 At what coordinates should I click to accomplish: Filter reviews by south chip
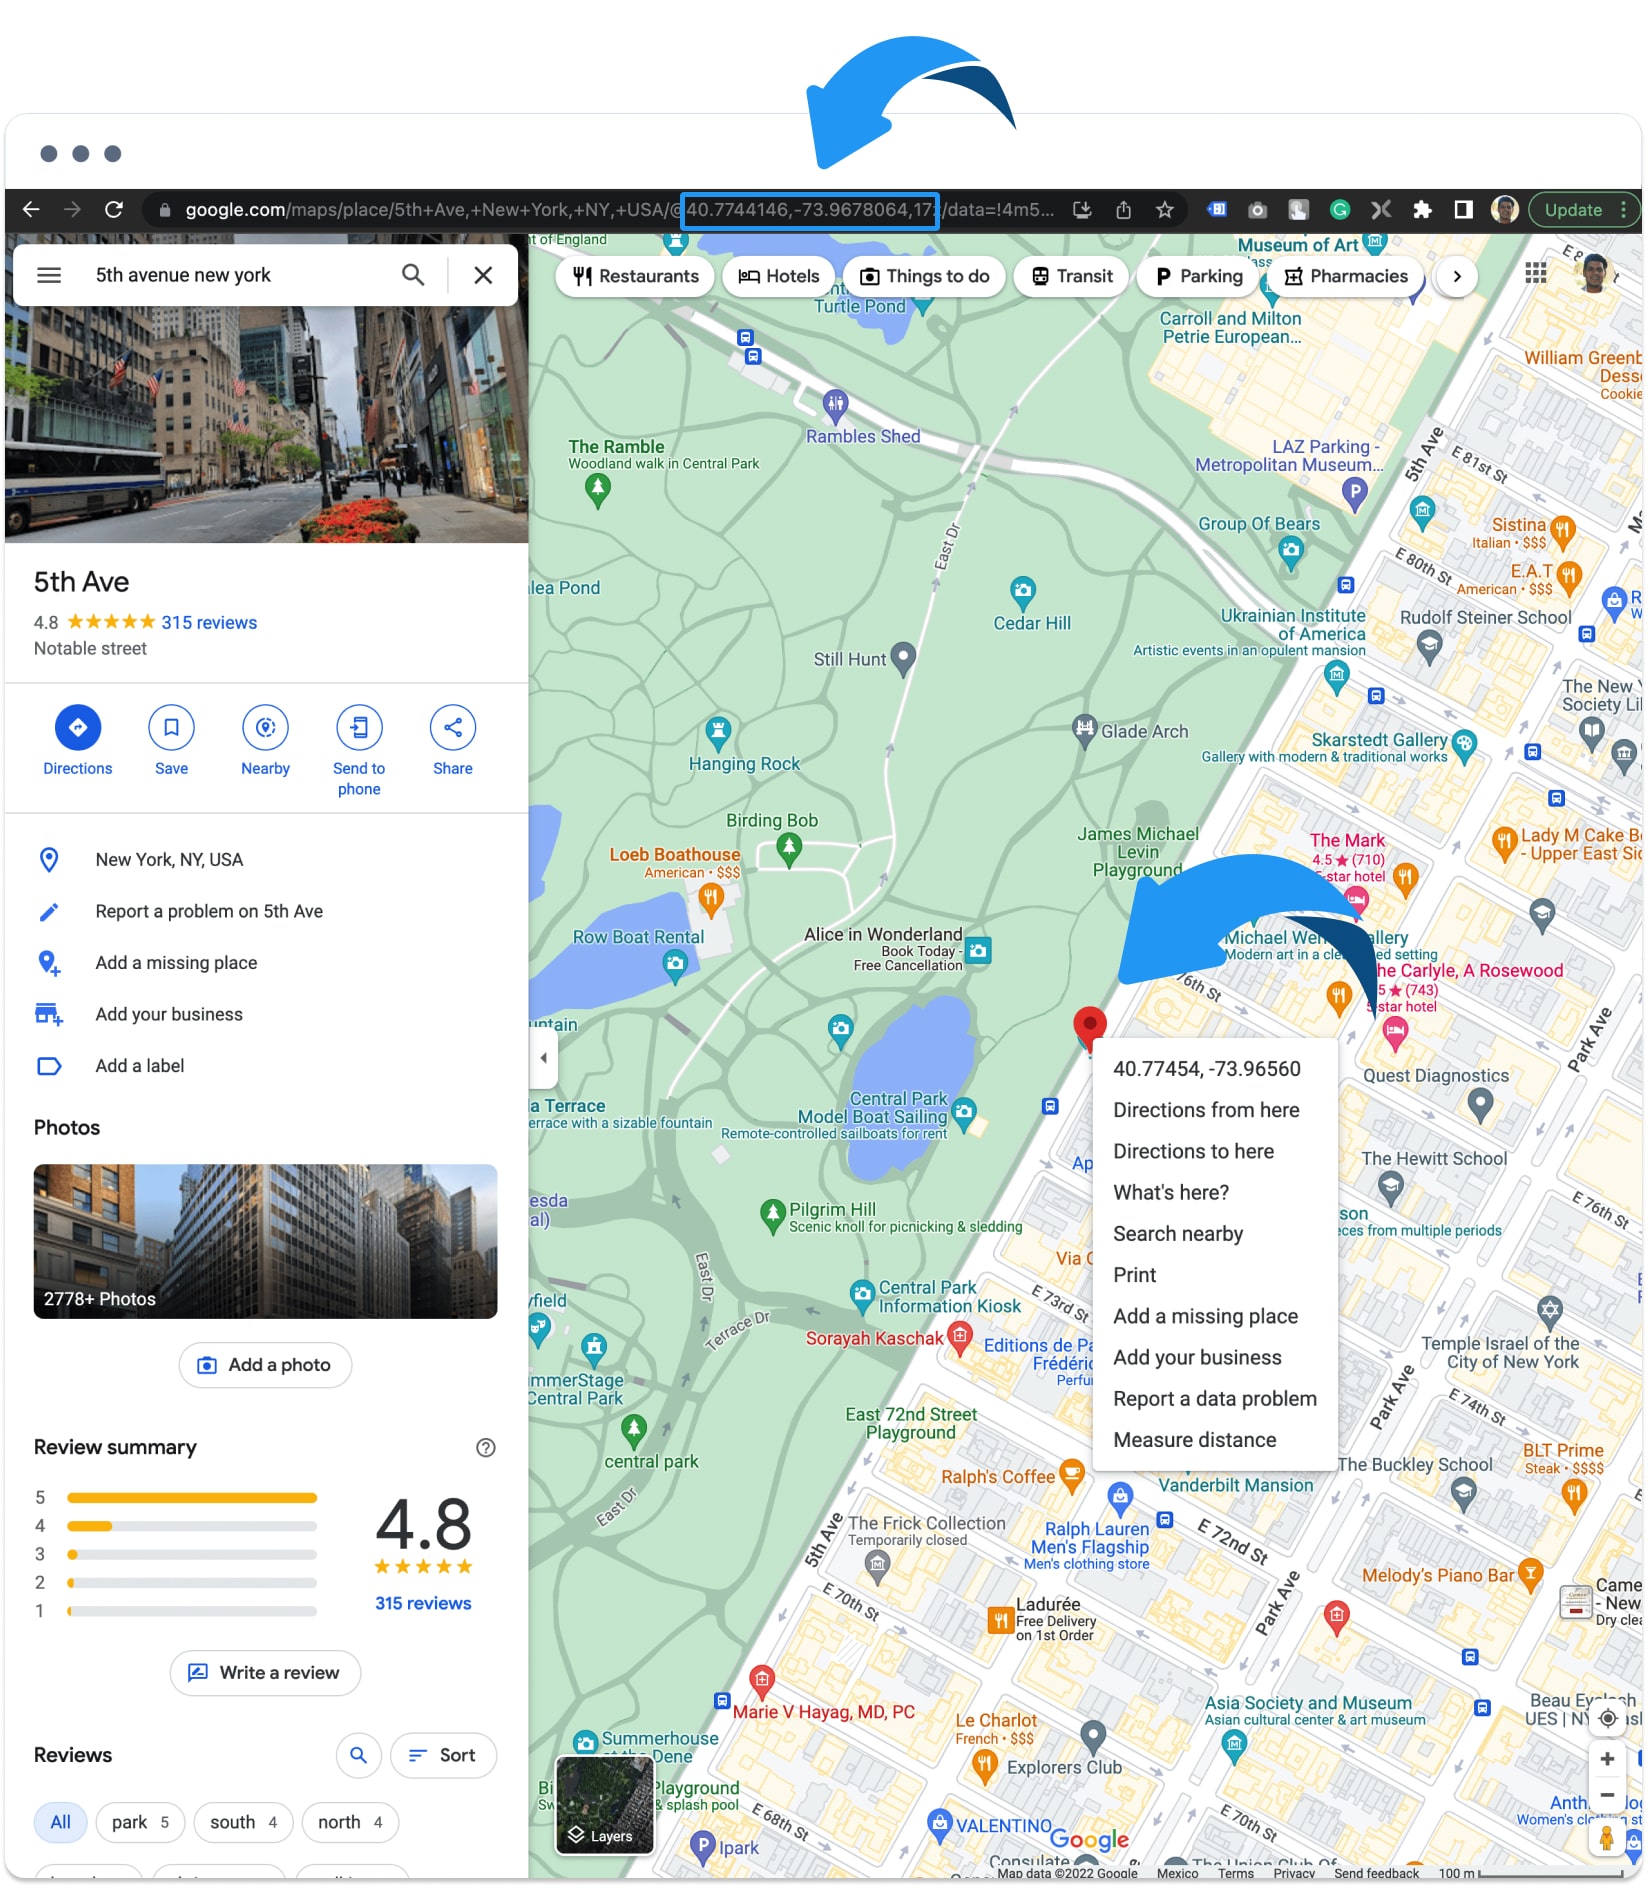(x=243, y=1822)
